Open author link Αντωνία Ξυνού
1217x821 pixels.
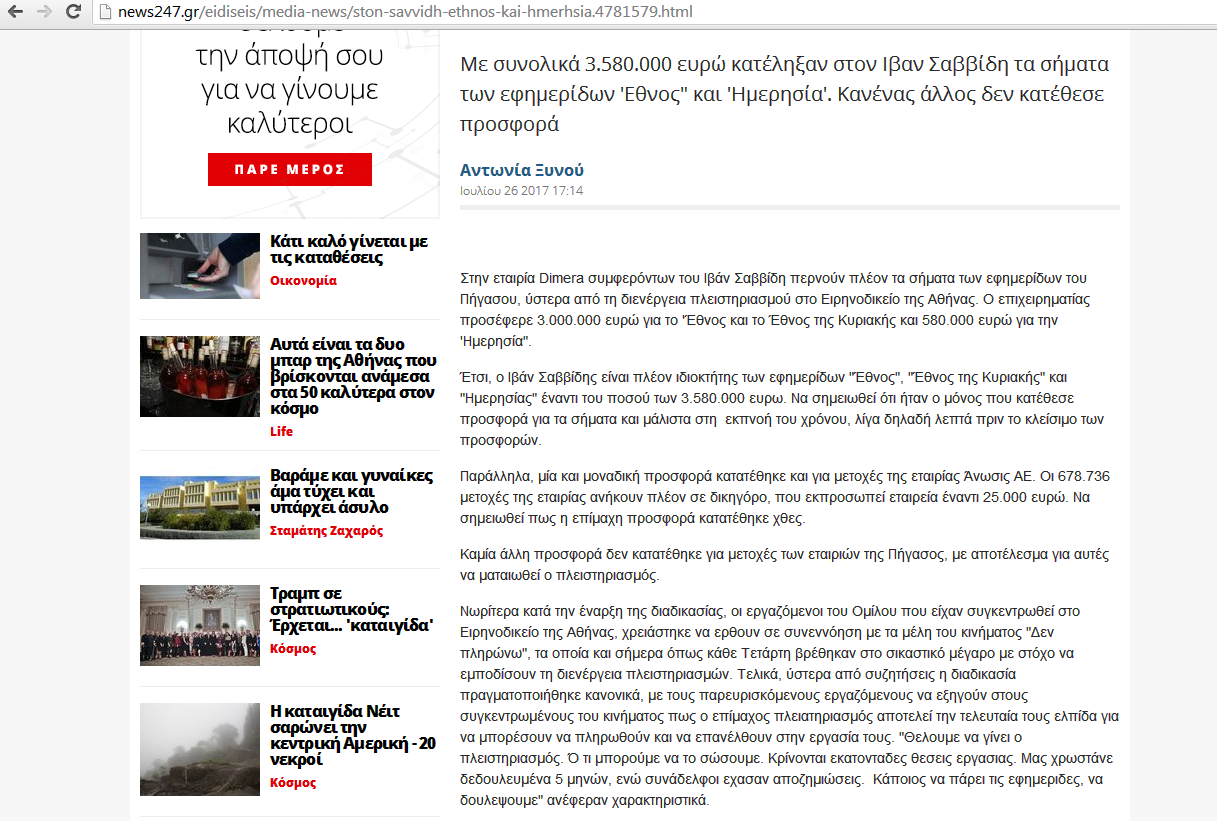[x=522, y=170]
